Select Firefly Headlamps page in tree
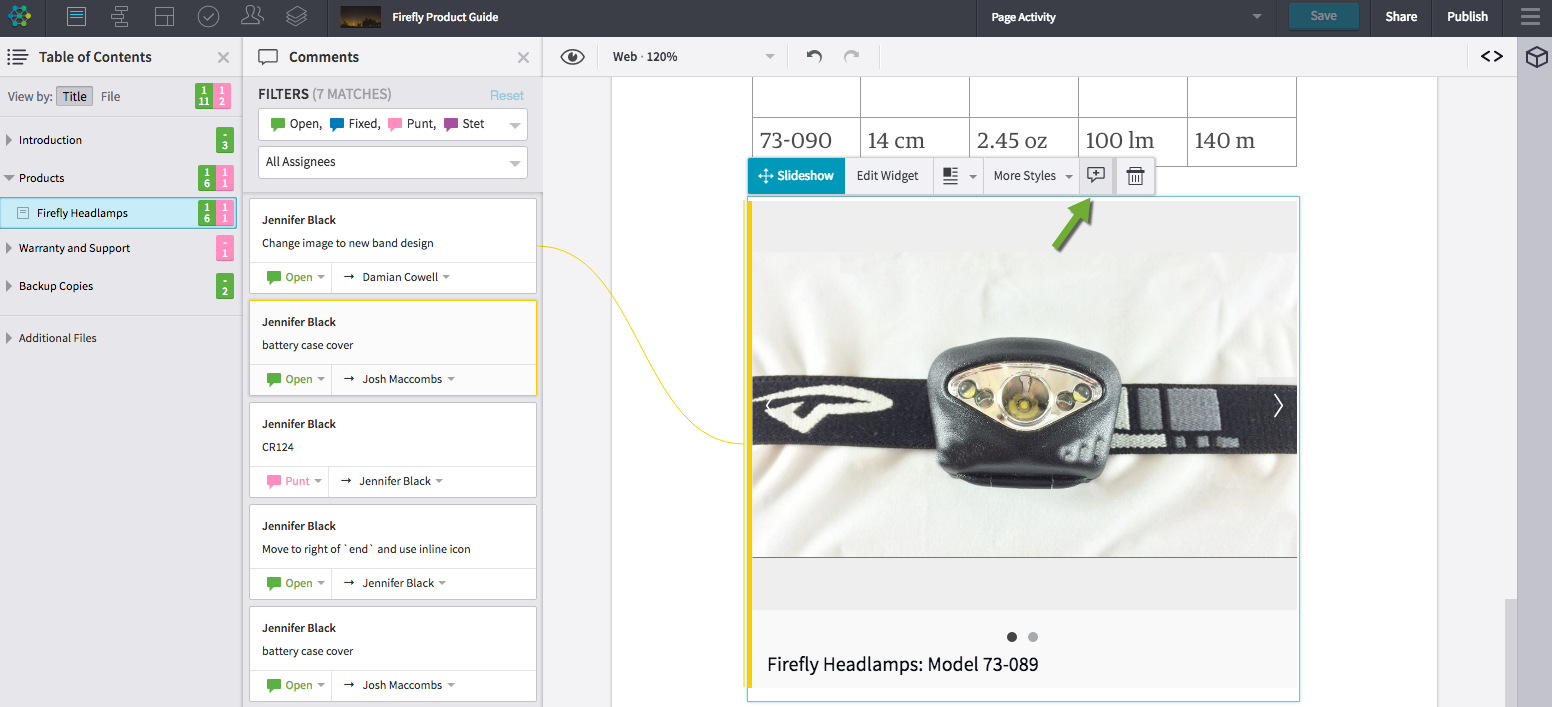The width and height of the screenshot is (1552, 707). tap(82, 213)
